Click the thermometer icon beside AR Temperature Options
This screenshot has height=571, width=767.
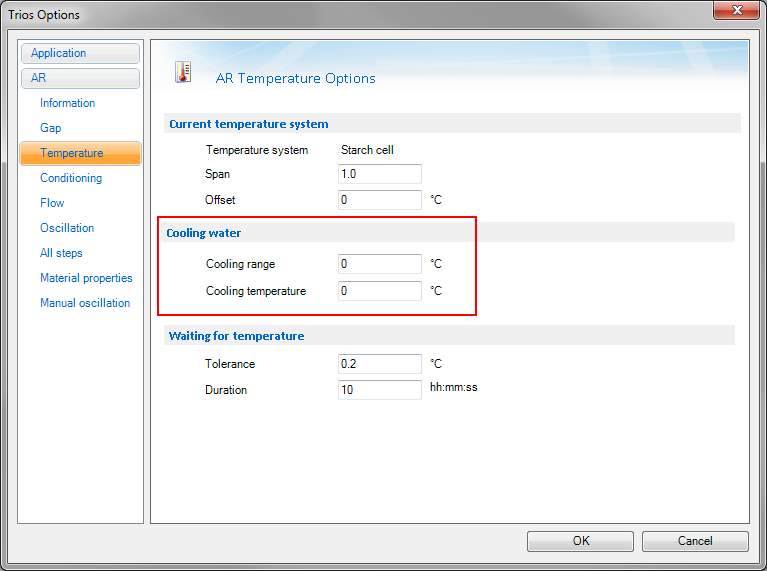pos(183,72)
